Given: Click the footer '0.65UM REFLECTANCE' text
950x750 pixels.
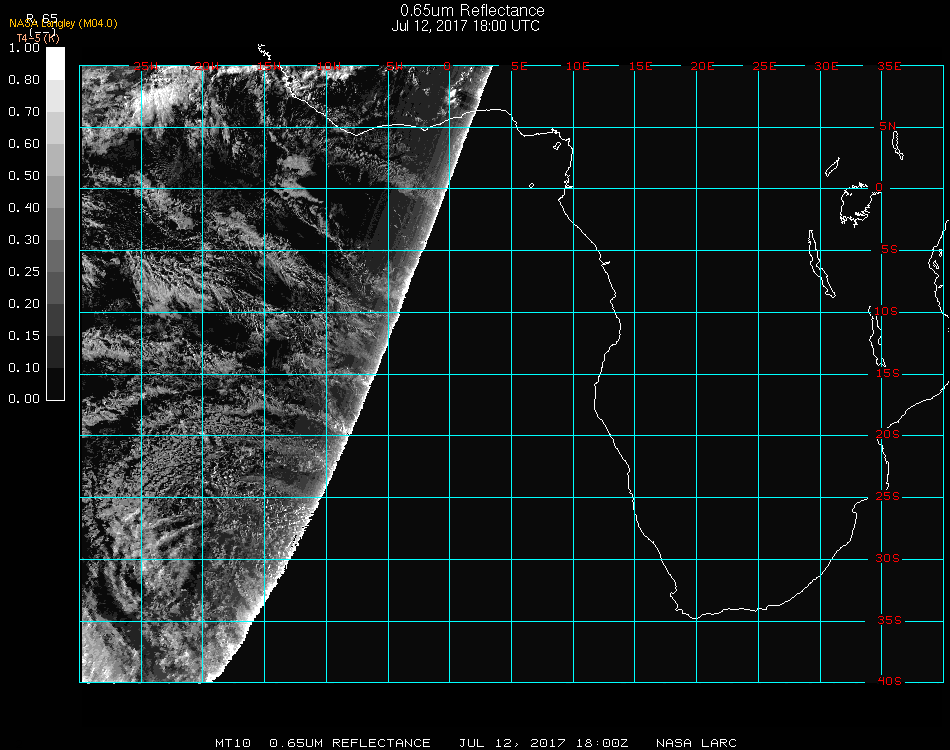Looking at the screenshot, I should [x=350, y=743].
